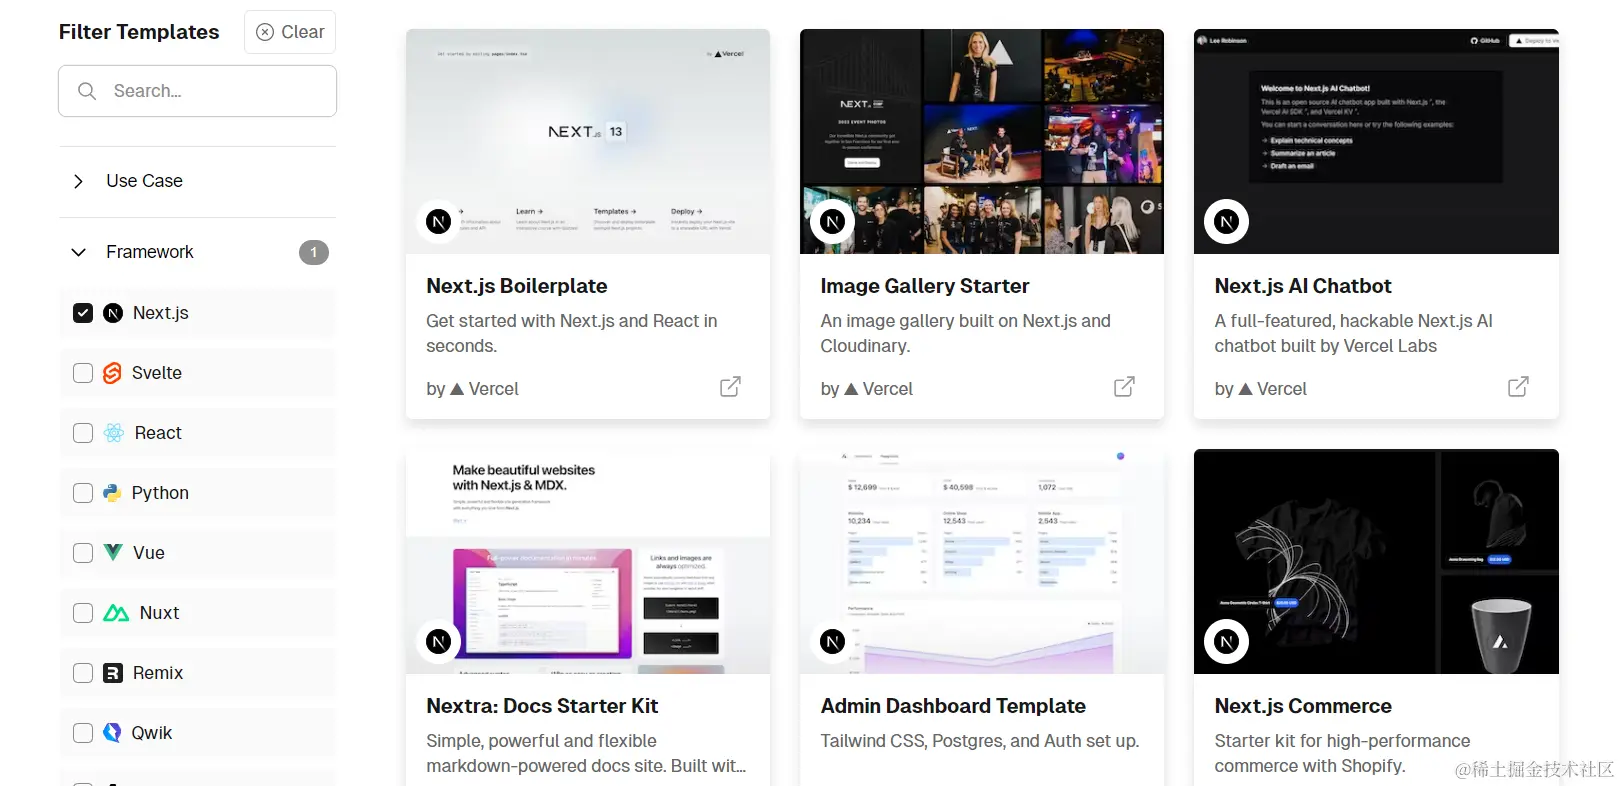Click the Python logo icon
The width and height of the screenshot is (1621, 786).
pyautogui.click(x=112, y=493)
